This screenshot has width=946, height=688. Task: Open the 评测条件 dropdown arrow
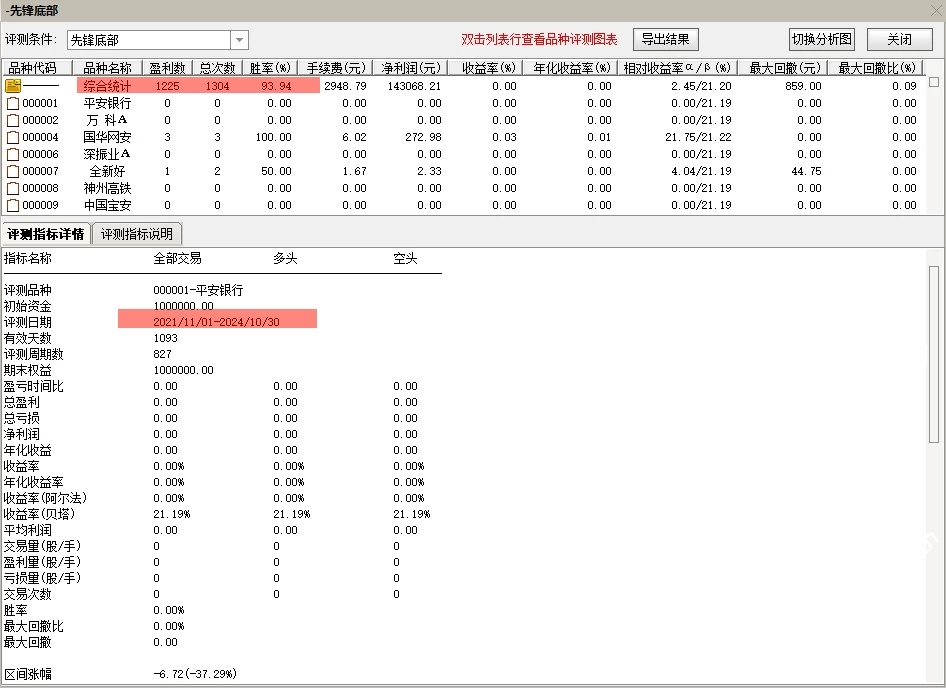[x=240, y=40]
